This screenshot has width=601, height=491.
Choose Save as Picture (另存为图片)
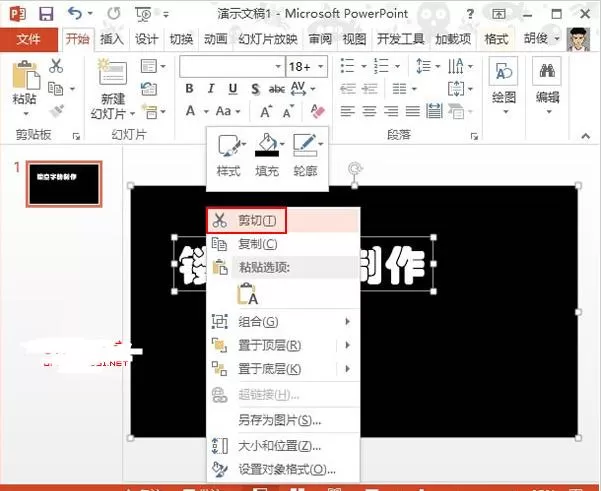(283, 420)
